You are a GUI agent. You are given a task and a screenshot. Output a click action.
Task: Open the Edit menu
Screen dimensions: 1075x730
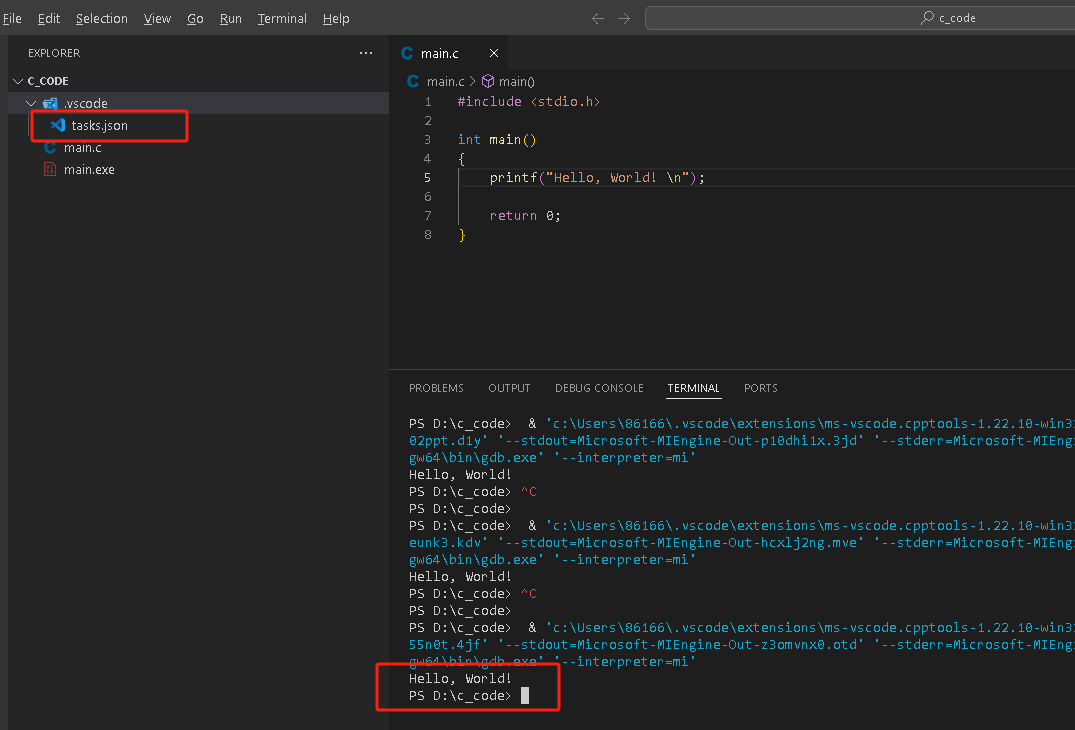click(49, 19)
